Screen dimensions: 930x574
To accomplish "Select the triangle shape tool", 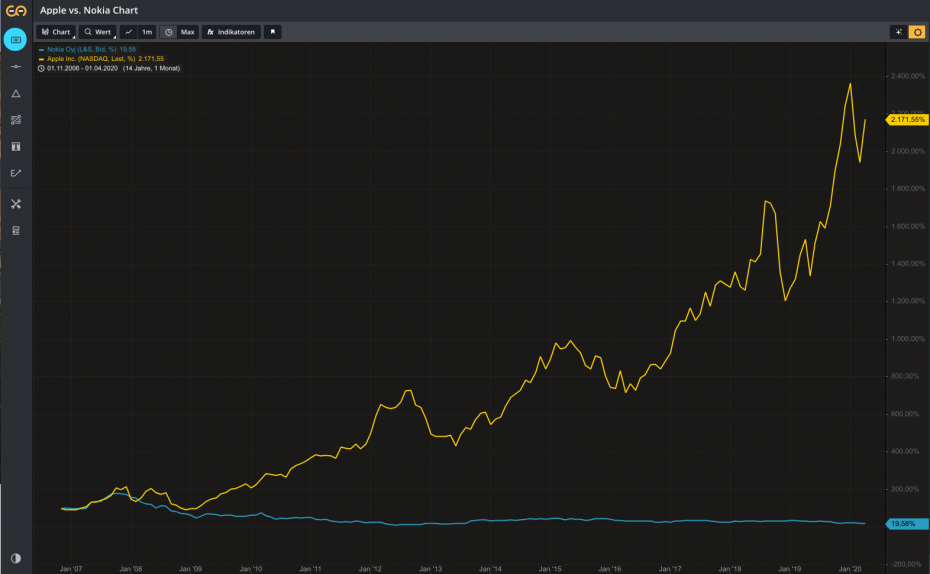I will click(15, 93).
